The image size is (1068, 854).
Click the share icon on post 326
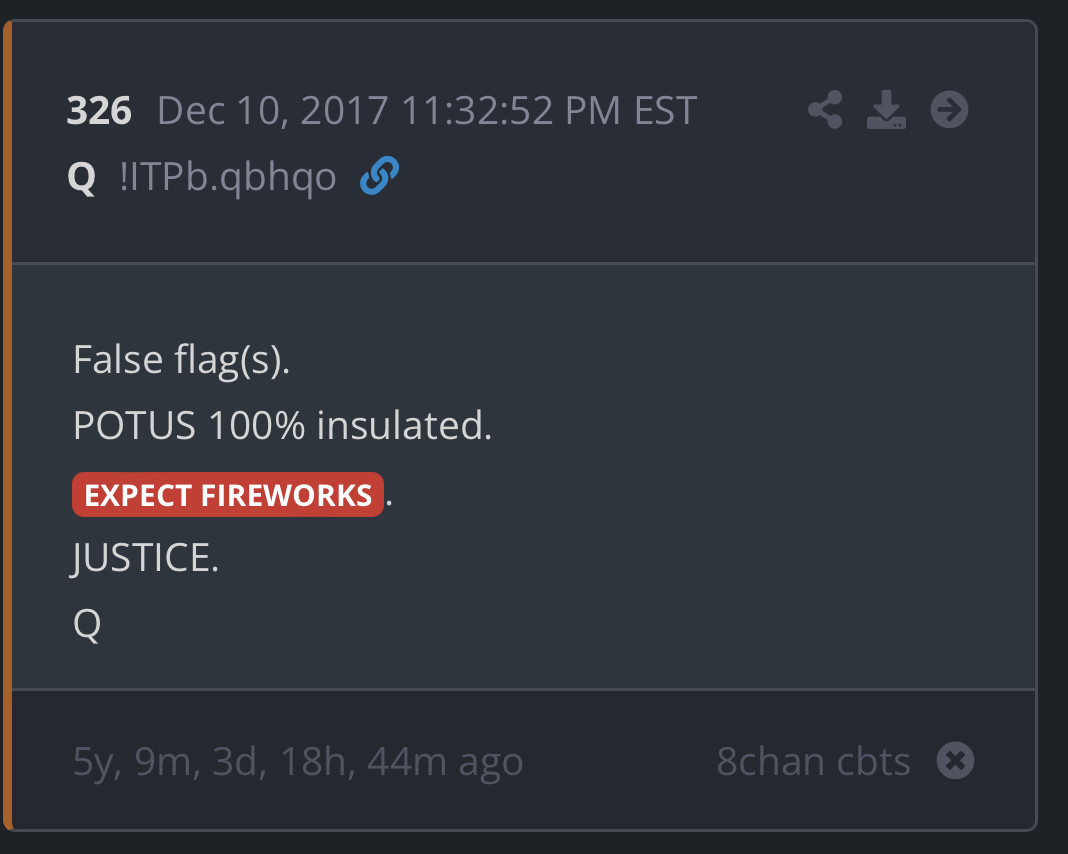pyautogui.click(x=825, y=110)
